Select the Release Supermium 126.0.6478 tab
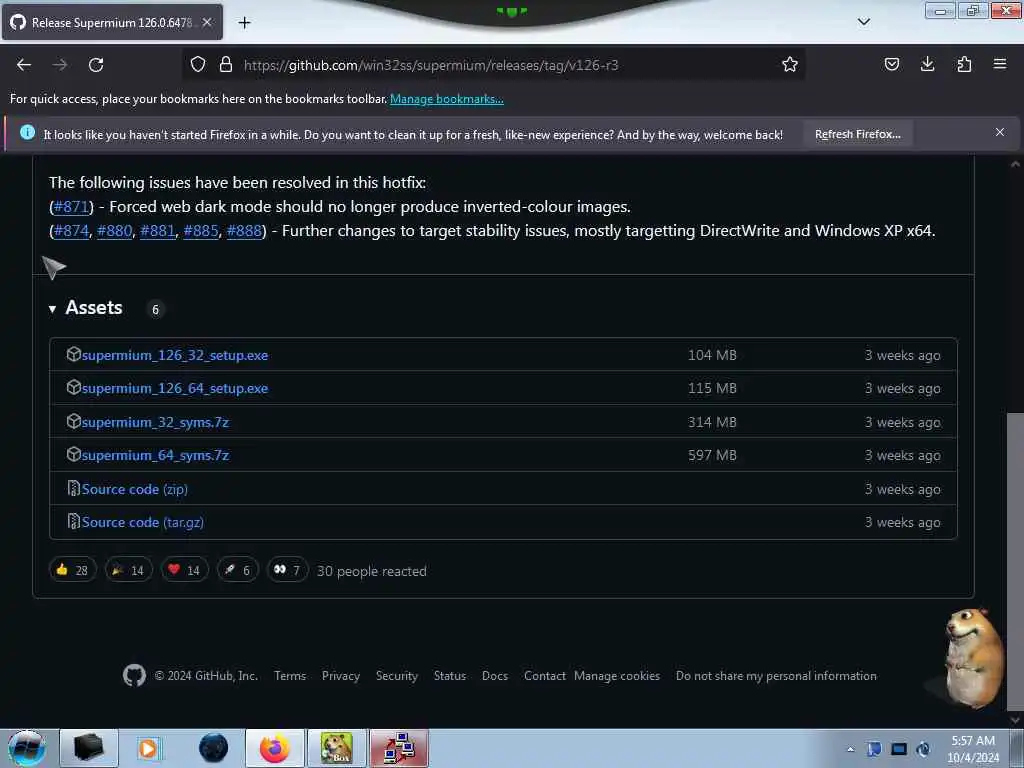 pos(112,22)
